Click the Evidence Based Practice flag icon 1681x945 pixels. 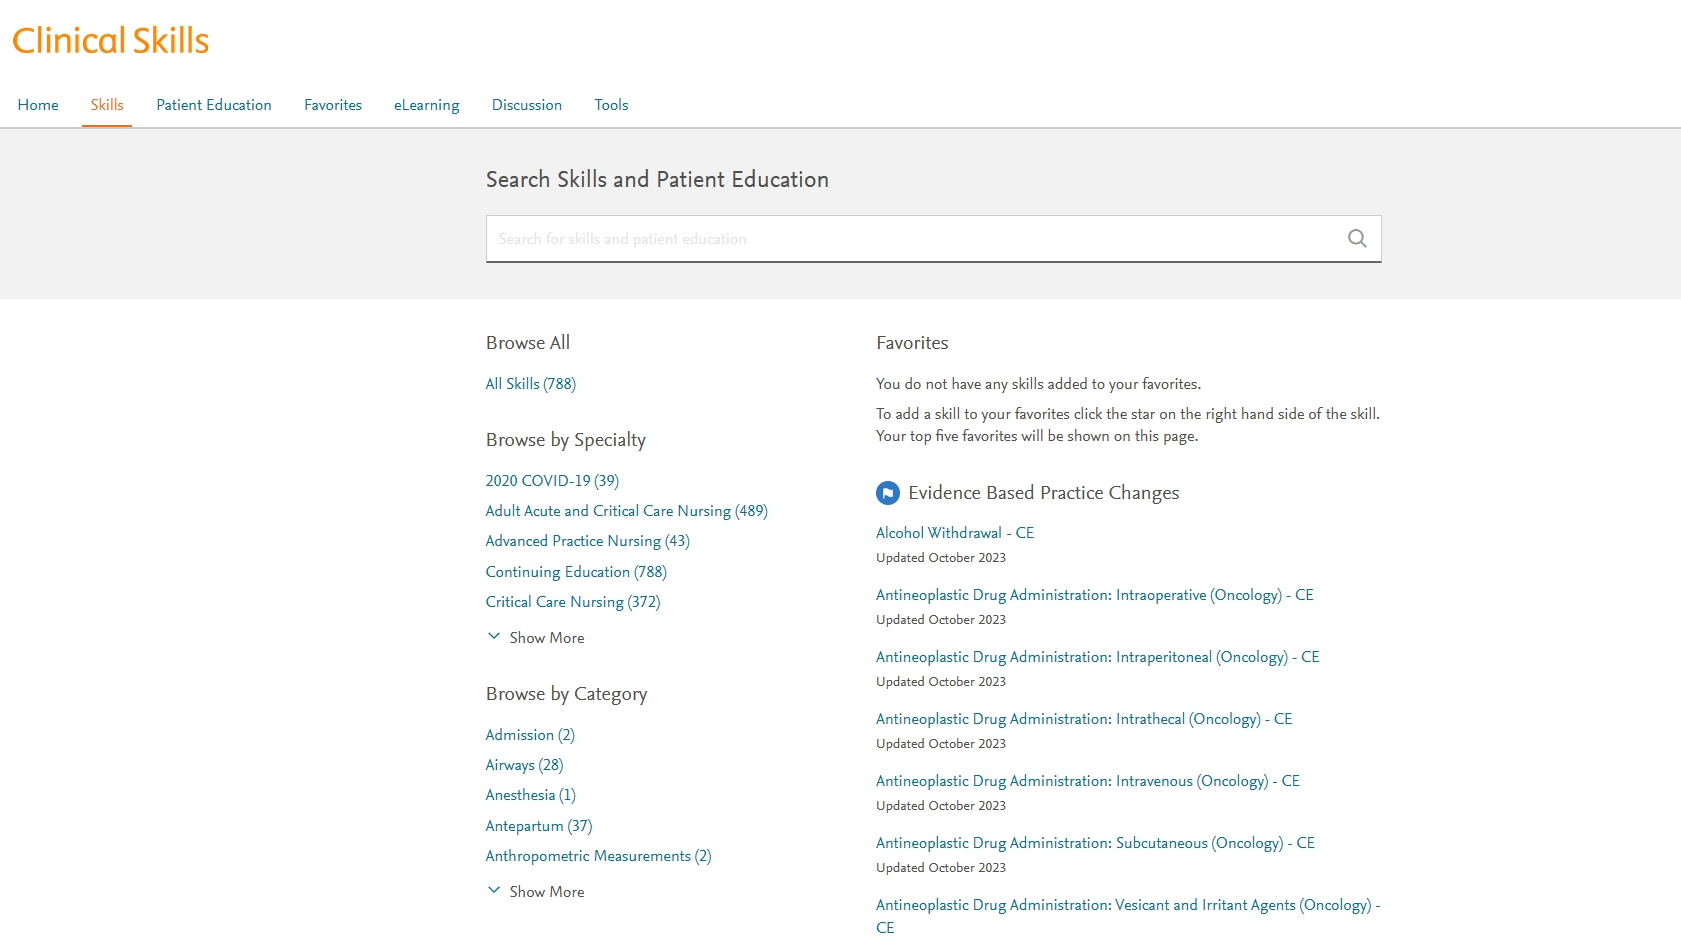[887, 493]
